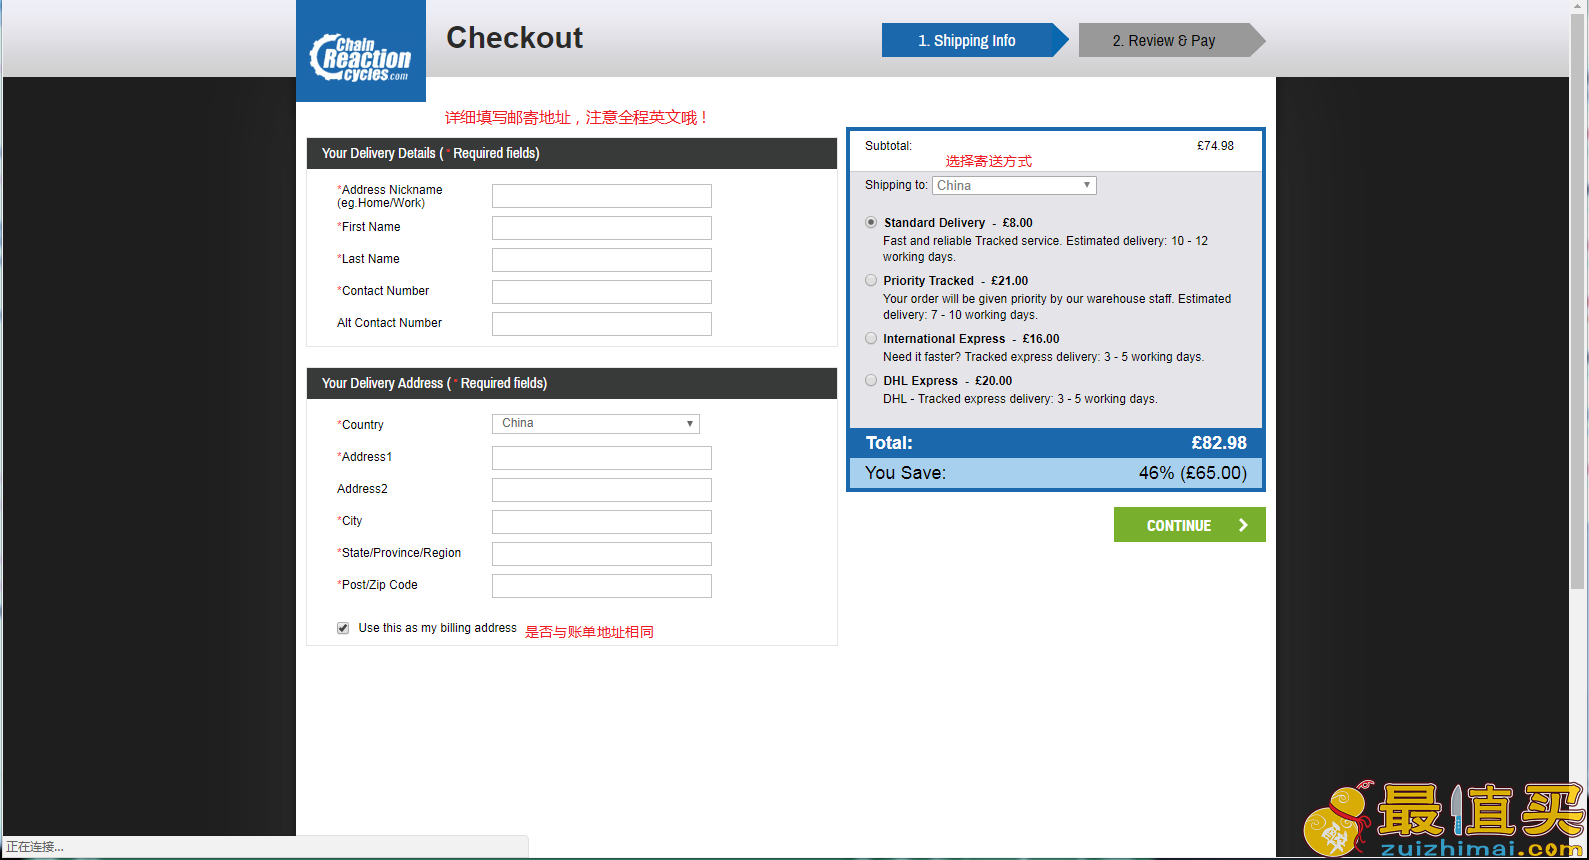The image size is (1589, 860).
Task: Select International Express £16.00 option
Action: click(x=871, y=338)
